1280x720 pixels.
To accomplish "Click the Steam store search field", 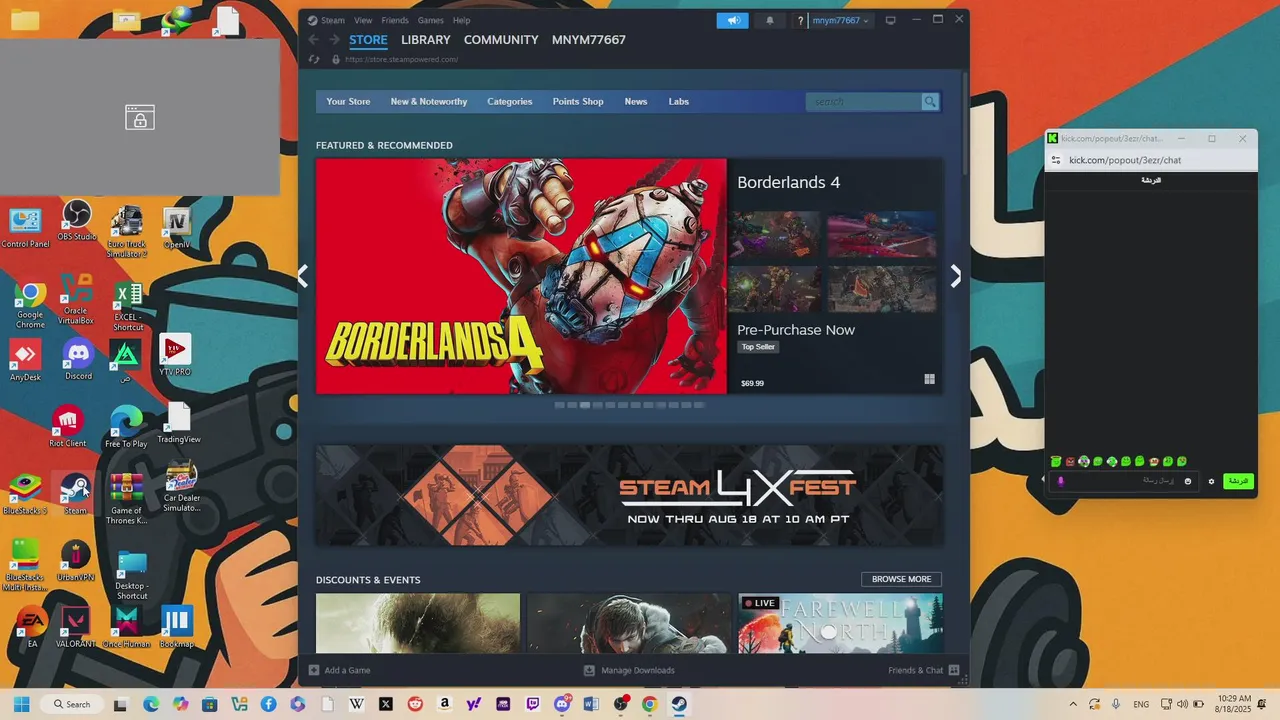I will click(x=863, y=101).
